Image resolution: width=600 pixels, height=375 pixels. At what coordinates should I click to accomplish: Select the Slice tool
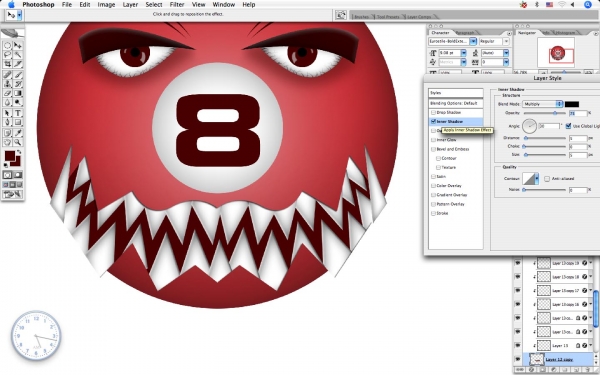pos(18,64)
